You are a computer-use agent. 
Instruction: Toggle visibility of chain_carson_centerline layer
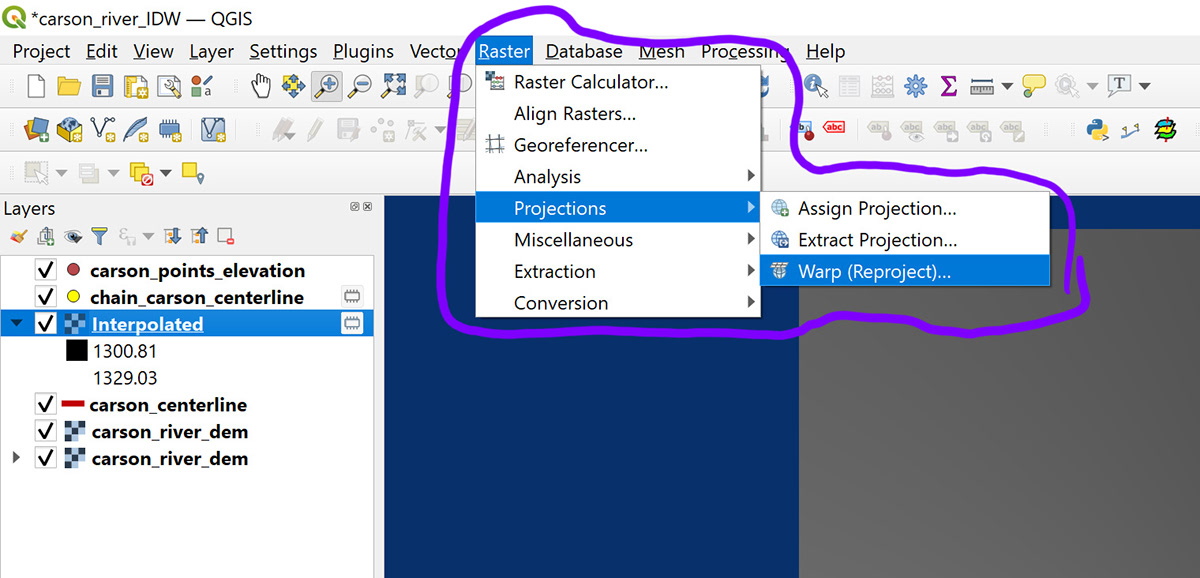point(45,296)
